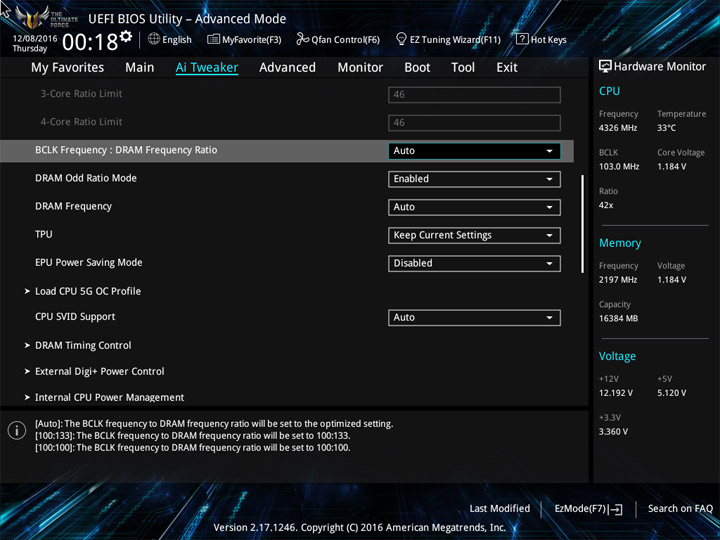Screen dimensions: 720x540
Task: Click the CPU SVID Support label
Action: [75, 317]
